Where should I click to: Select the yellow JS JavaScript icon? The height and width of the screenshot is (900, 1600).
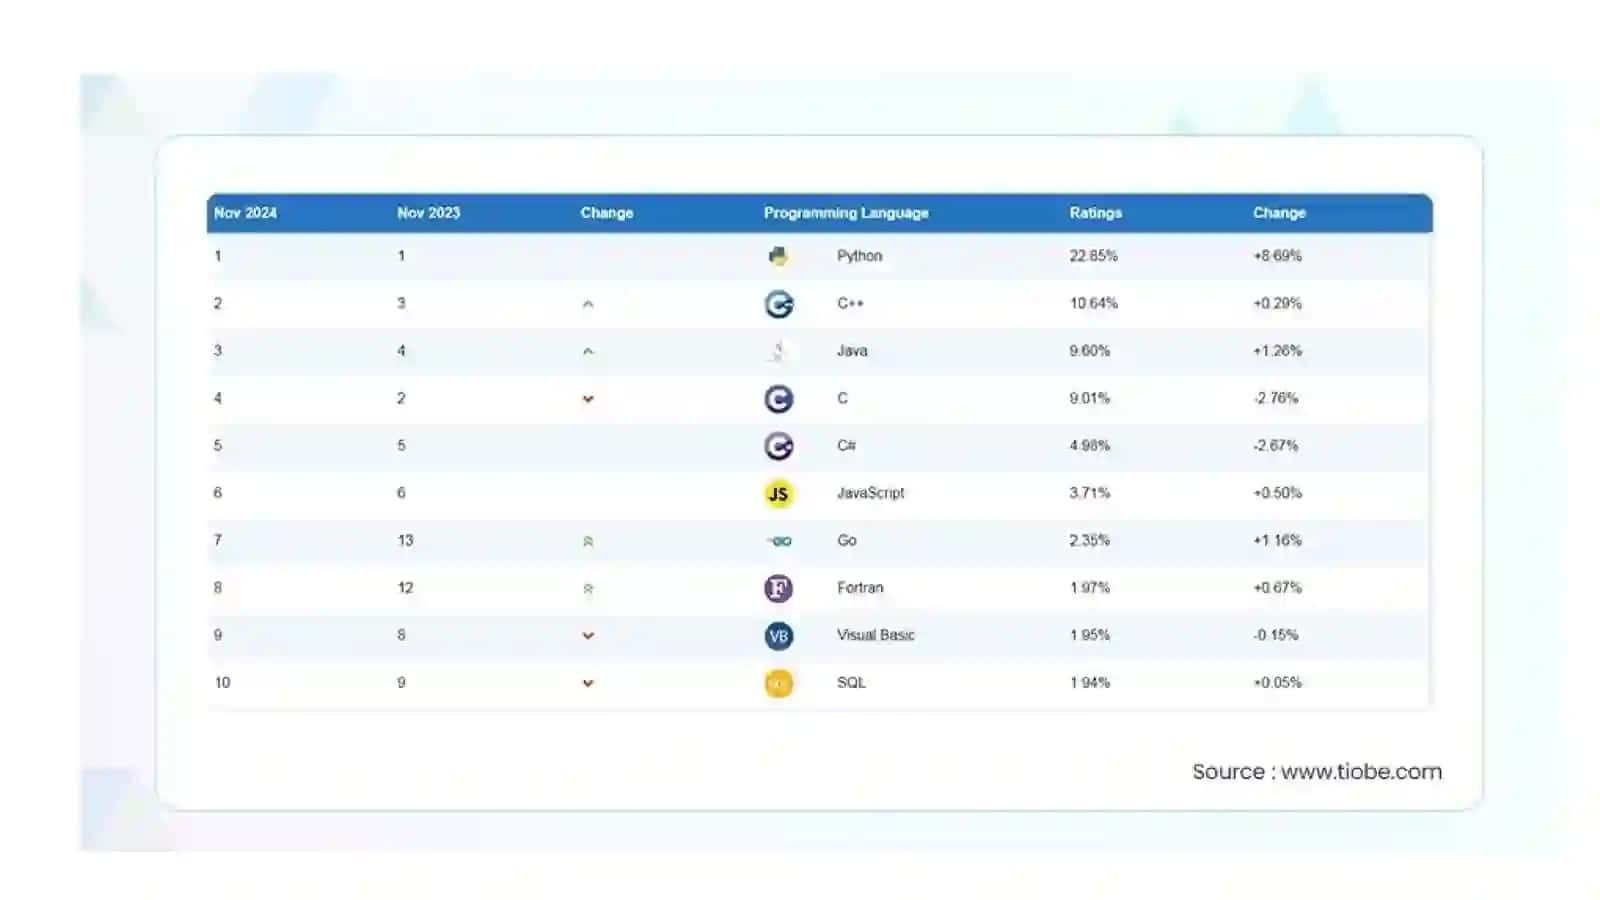(779, 494)
